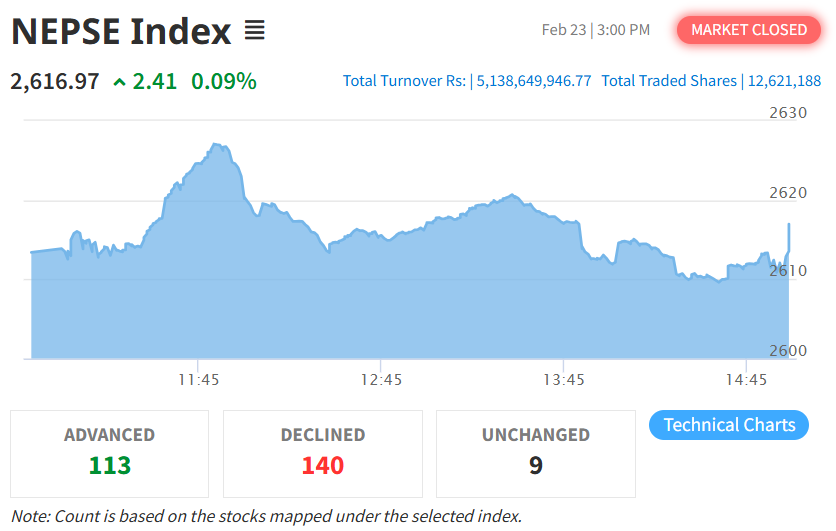
Task: Click the 11:45 time axis label
Action: pyautogui.click(x=199, y=380)
